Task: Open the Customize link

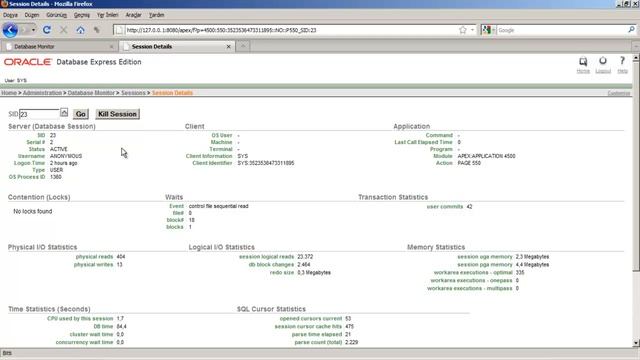Action: [619, 93]
